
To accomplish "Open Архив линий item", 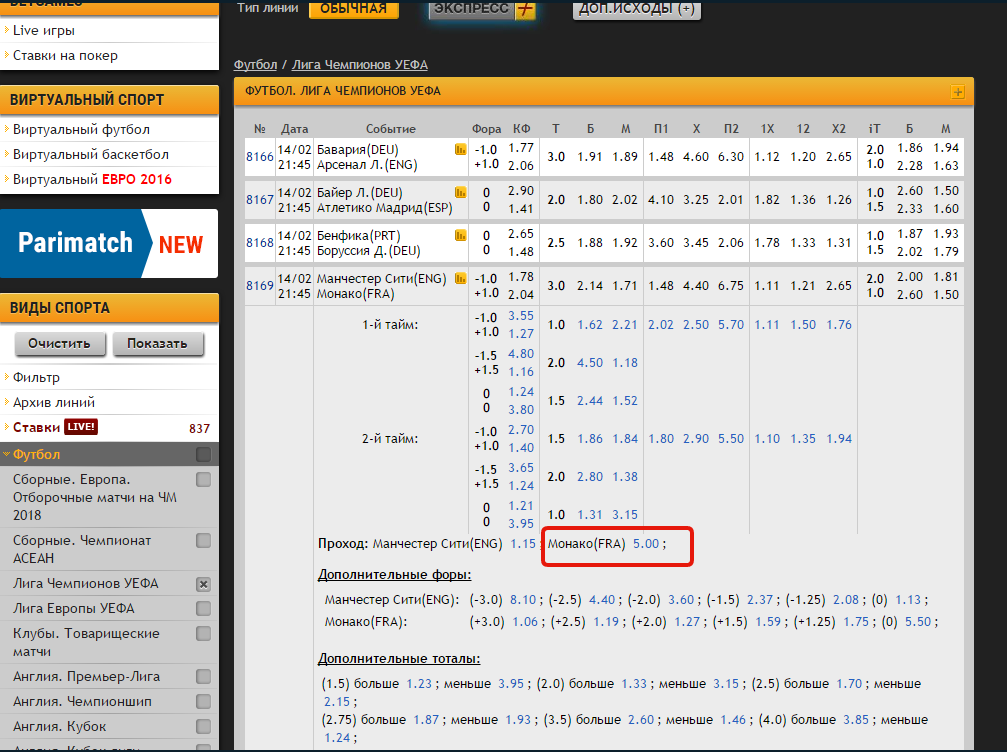I will [x=54, y=403].
